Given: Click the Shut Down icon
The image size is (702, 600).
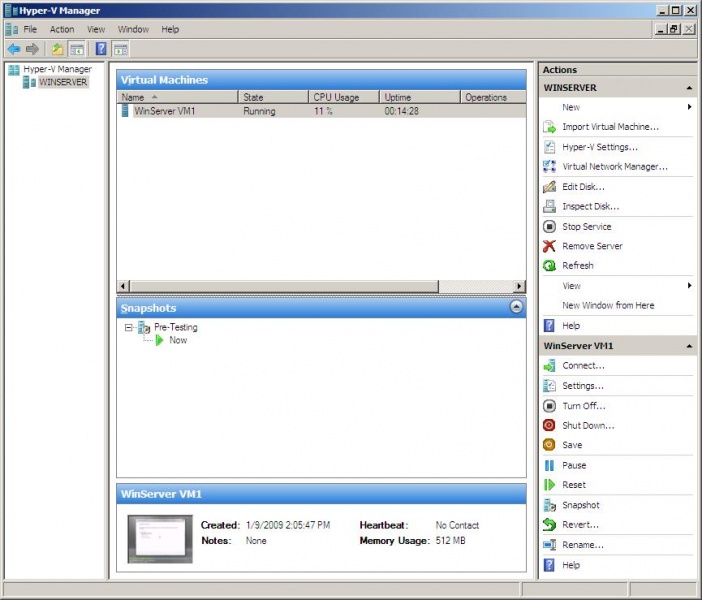Looking at the screenshot, I should pos(549,426).
